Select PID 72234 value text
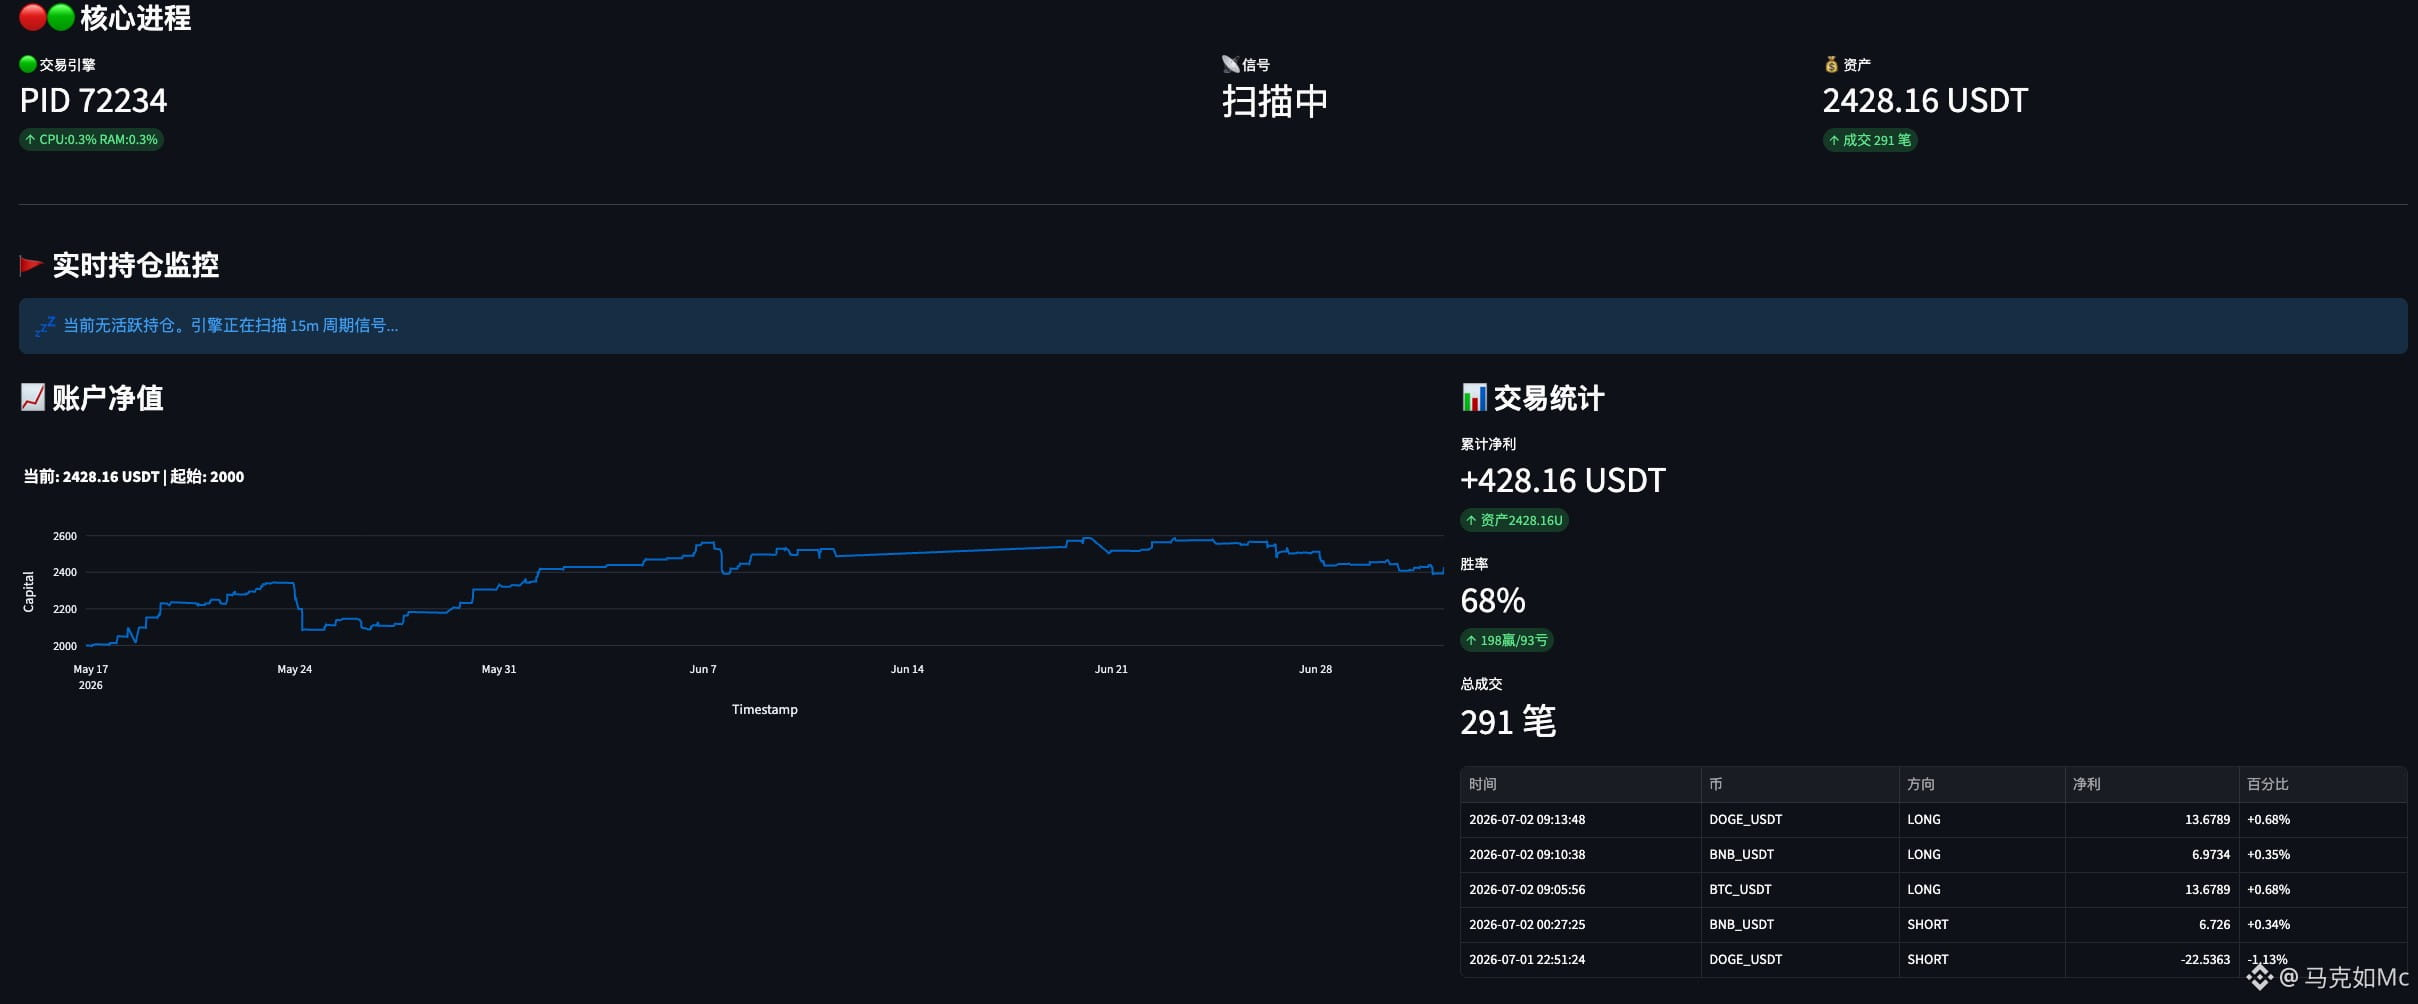This screenshot has height=1004, width=2418. pos(94,100)
